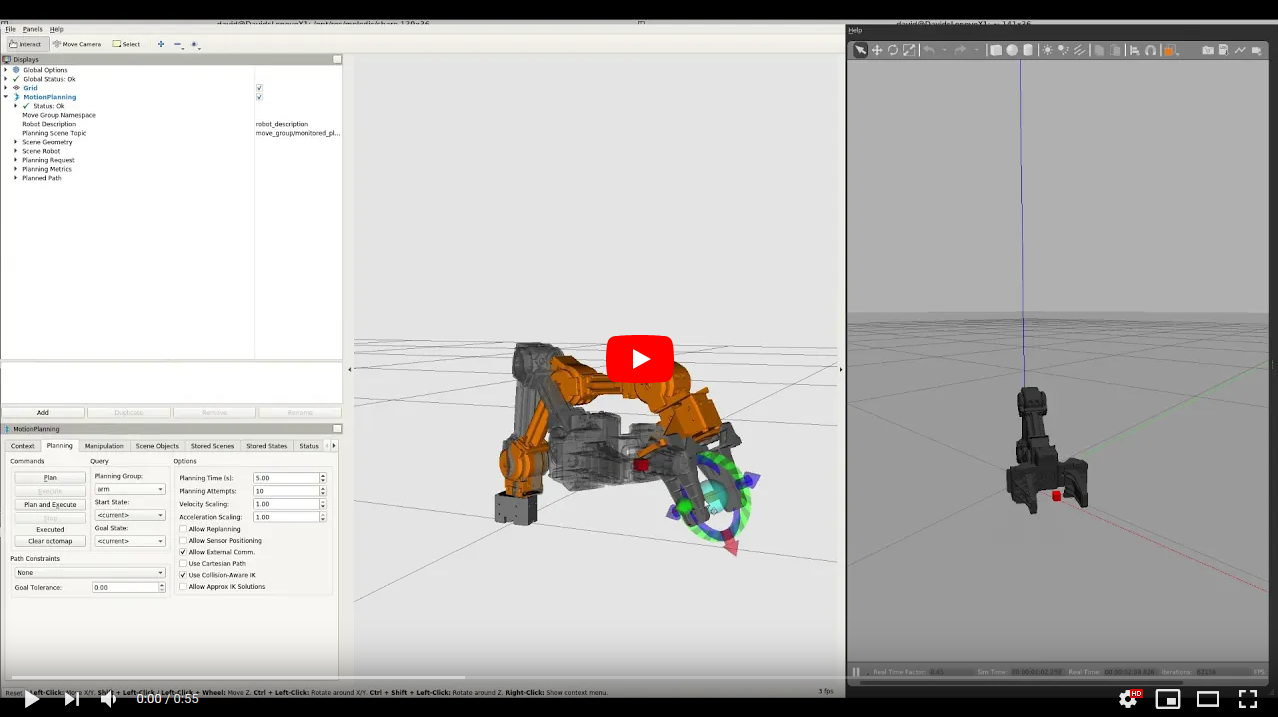Enable Use Cartesian Path checkbox

tap(183, 563)
